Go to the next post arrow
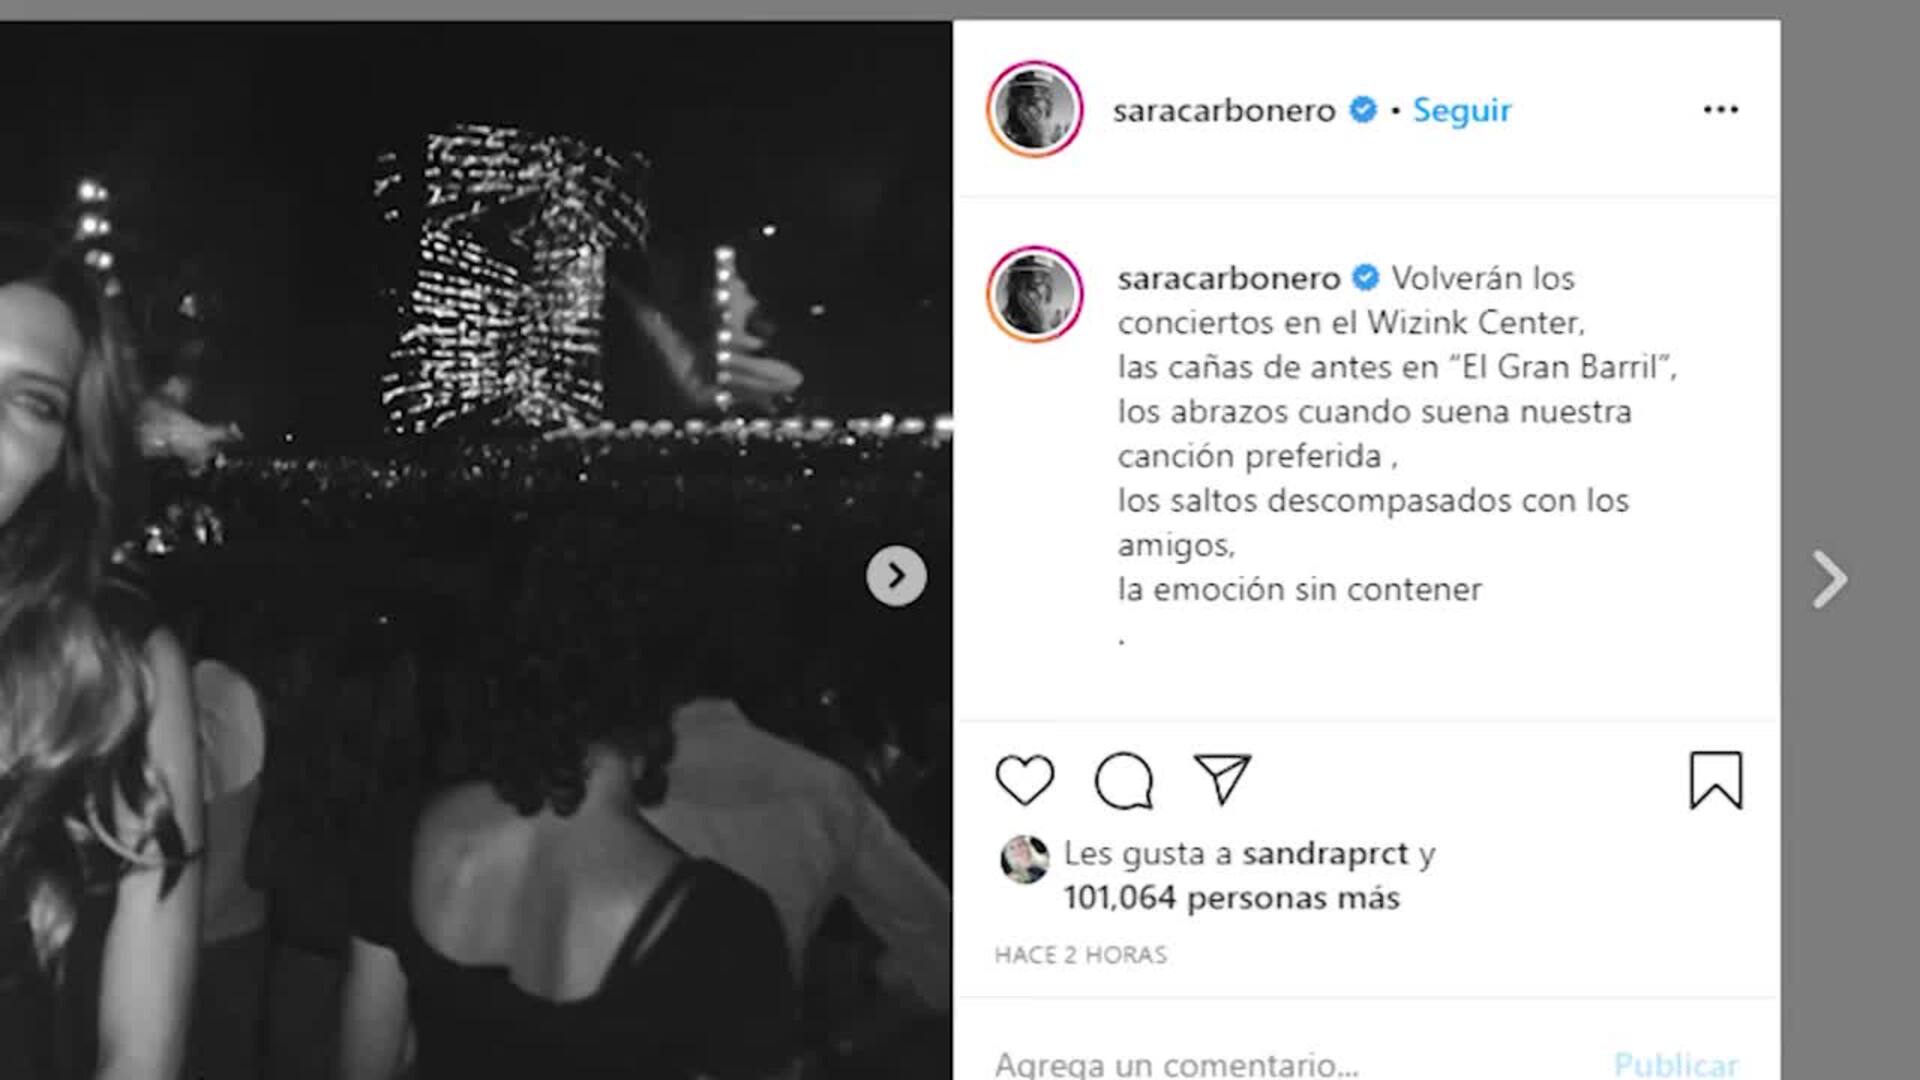The image size is (1920, 1080). [1829, 579]
